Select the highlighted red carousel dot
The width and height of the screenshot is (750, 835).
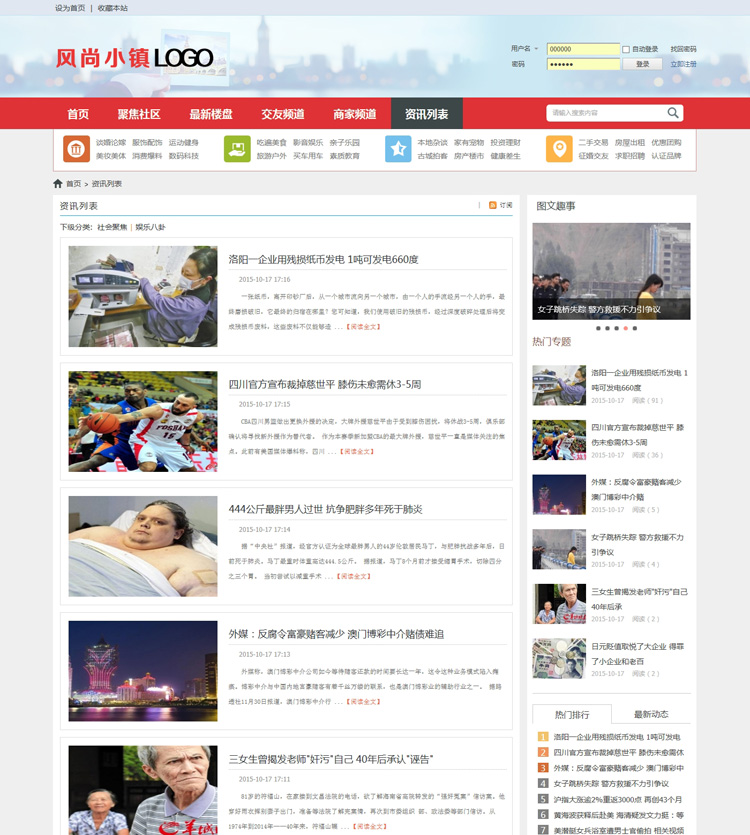click(x=625, y=328)
